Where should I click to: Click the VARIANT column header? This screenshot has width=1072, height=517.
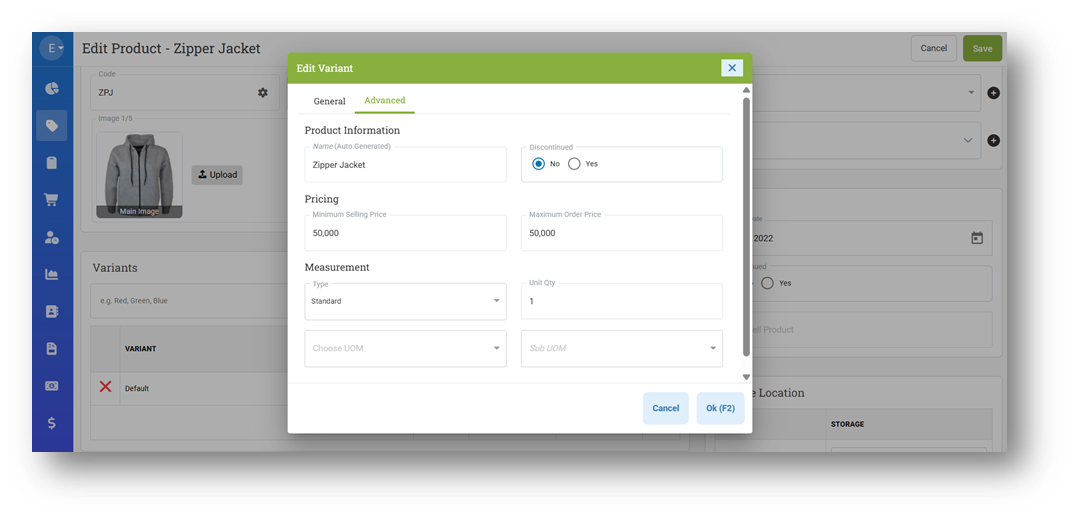click(140, 349)
